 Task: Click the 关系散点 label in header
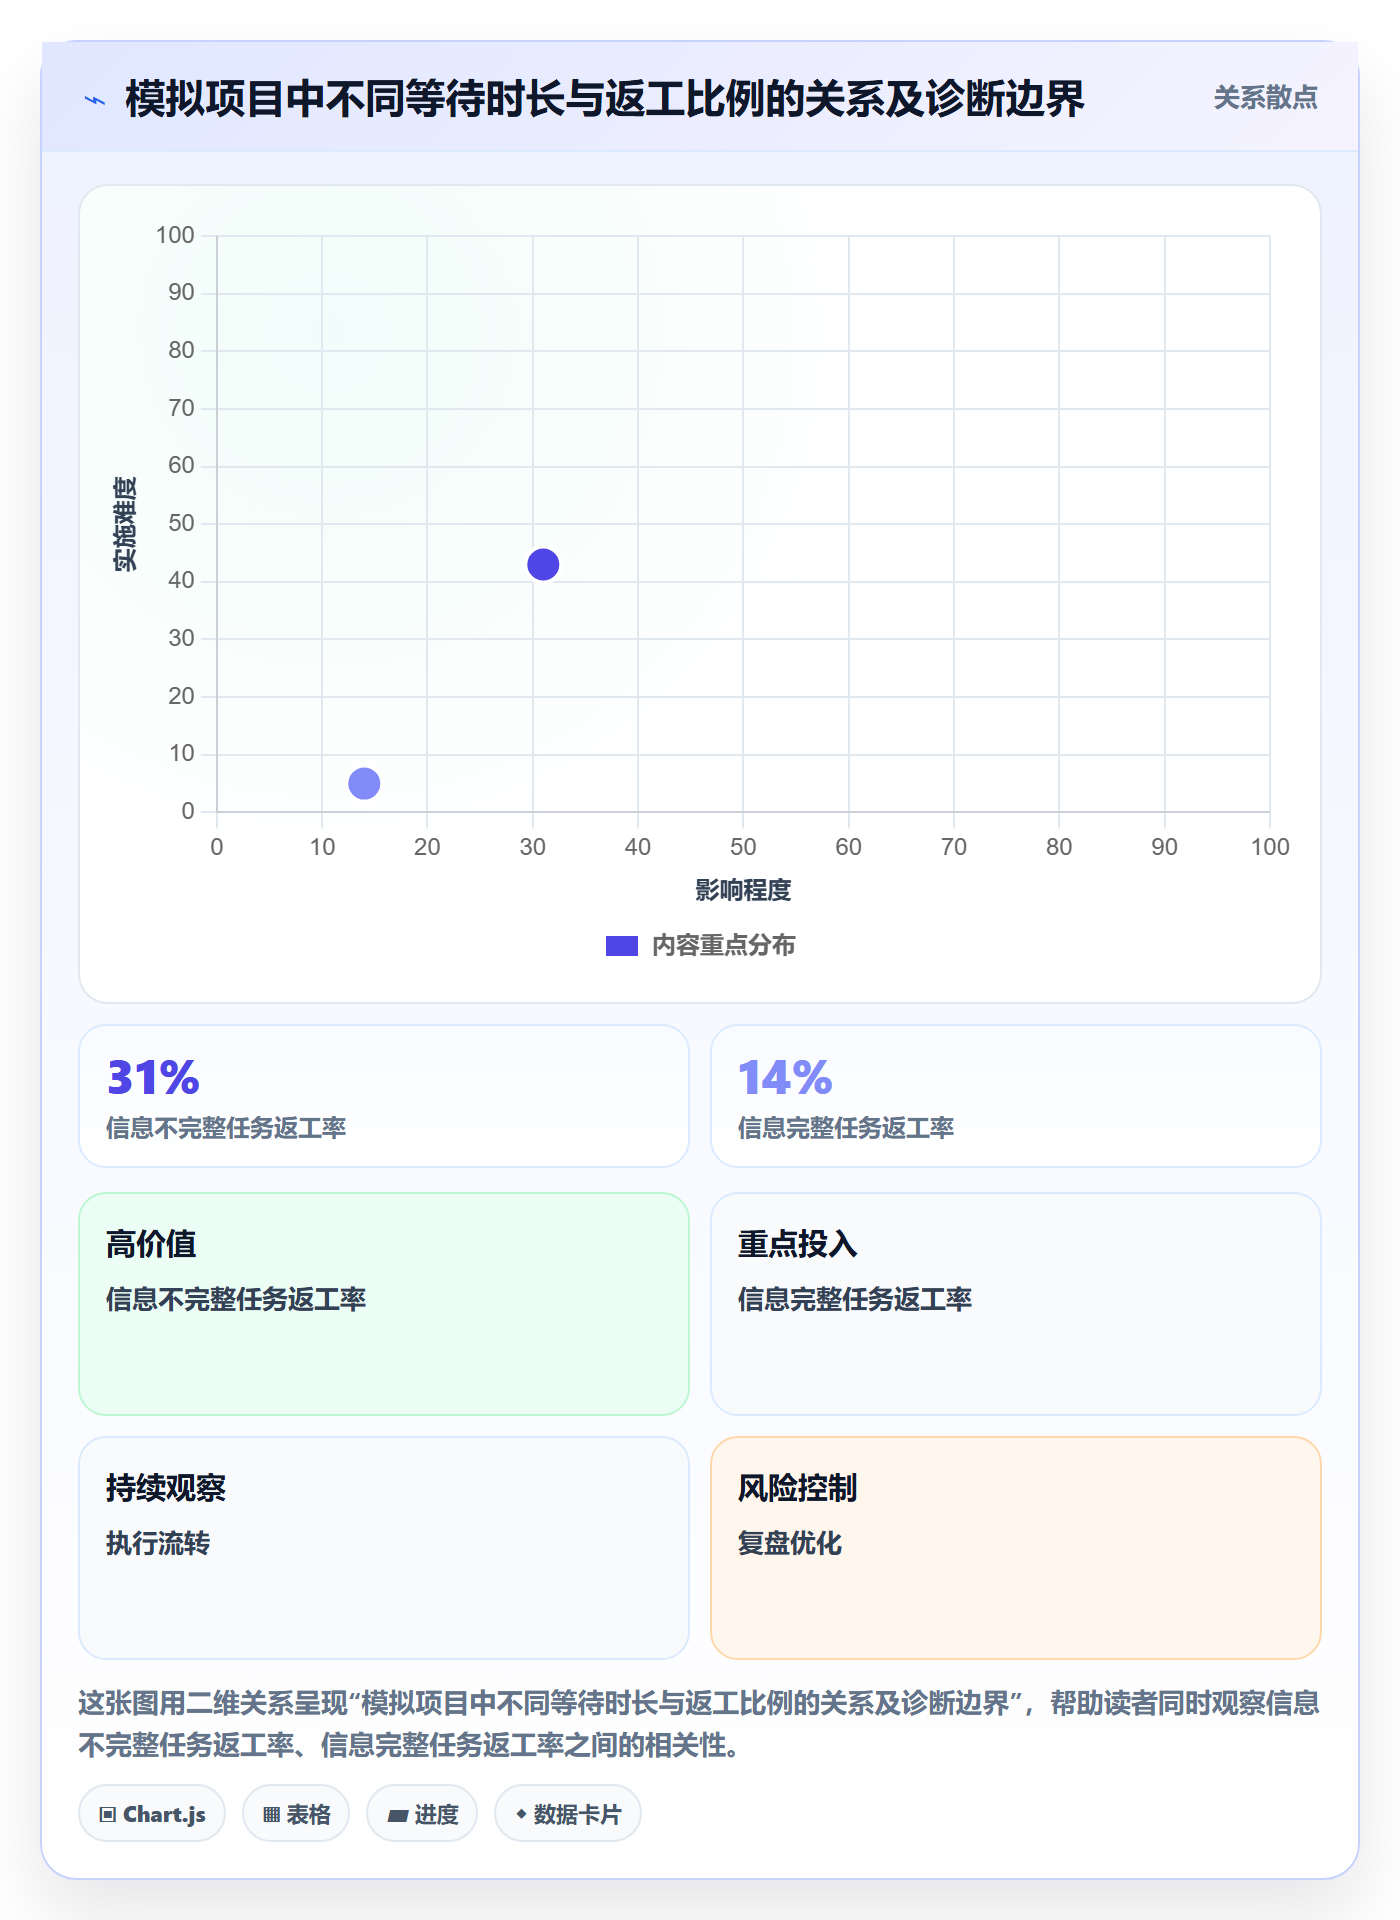[1265, 98]
